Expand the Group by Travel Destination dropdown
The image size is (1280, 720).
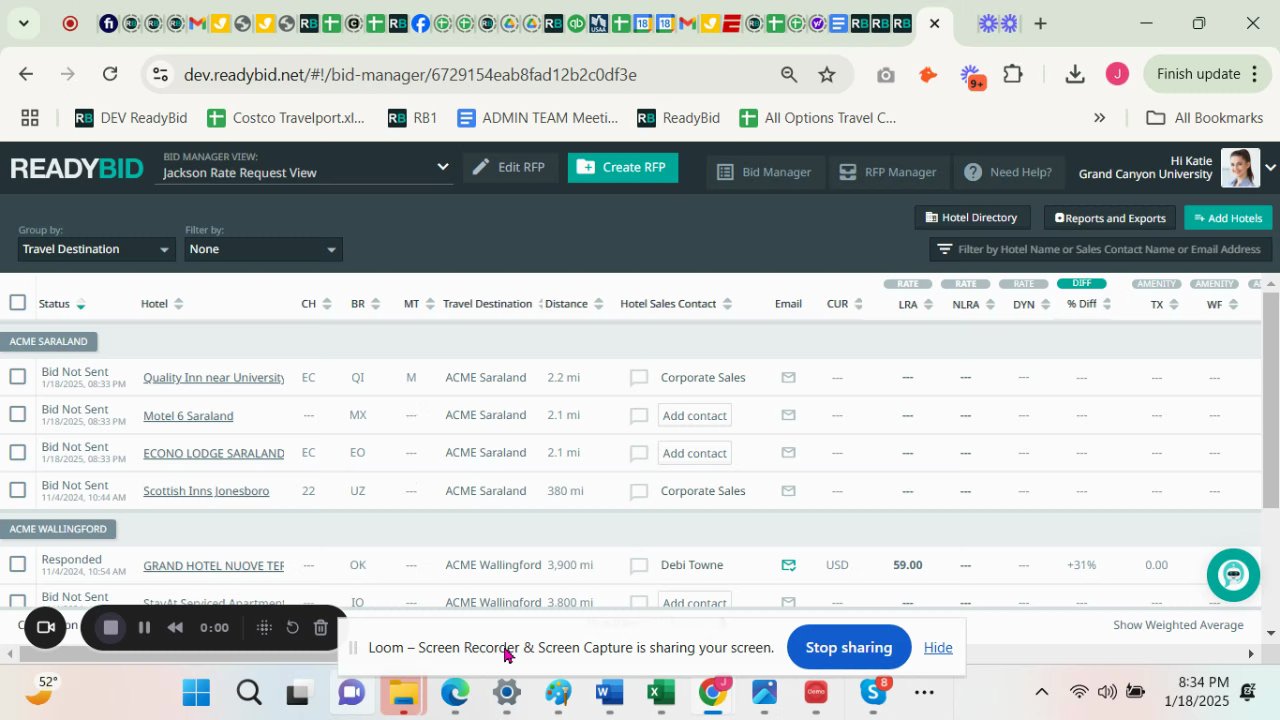96,249
